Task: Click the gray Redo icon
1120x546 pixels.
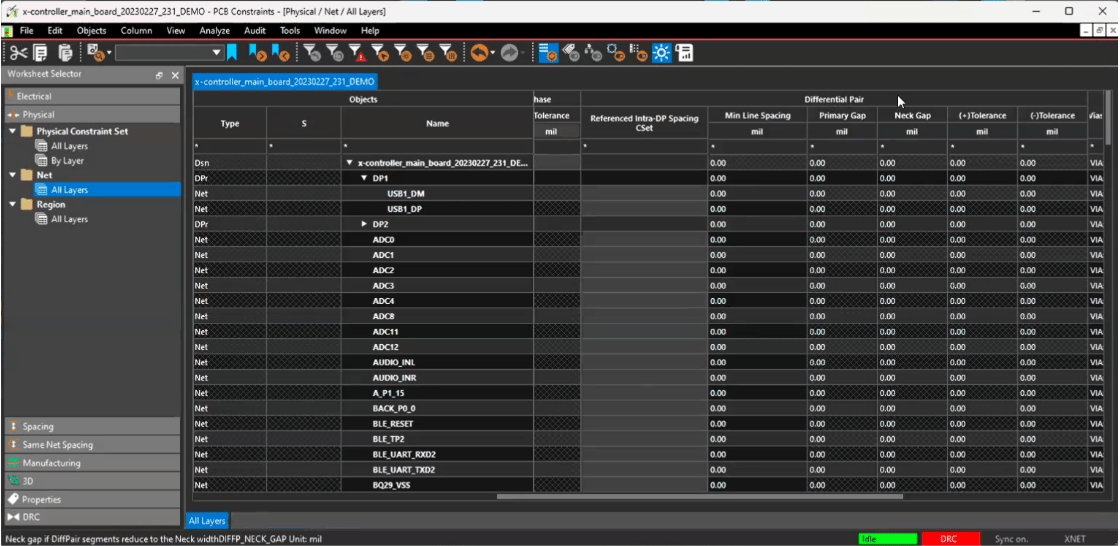Action: [509, 53]
